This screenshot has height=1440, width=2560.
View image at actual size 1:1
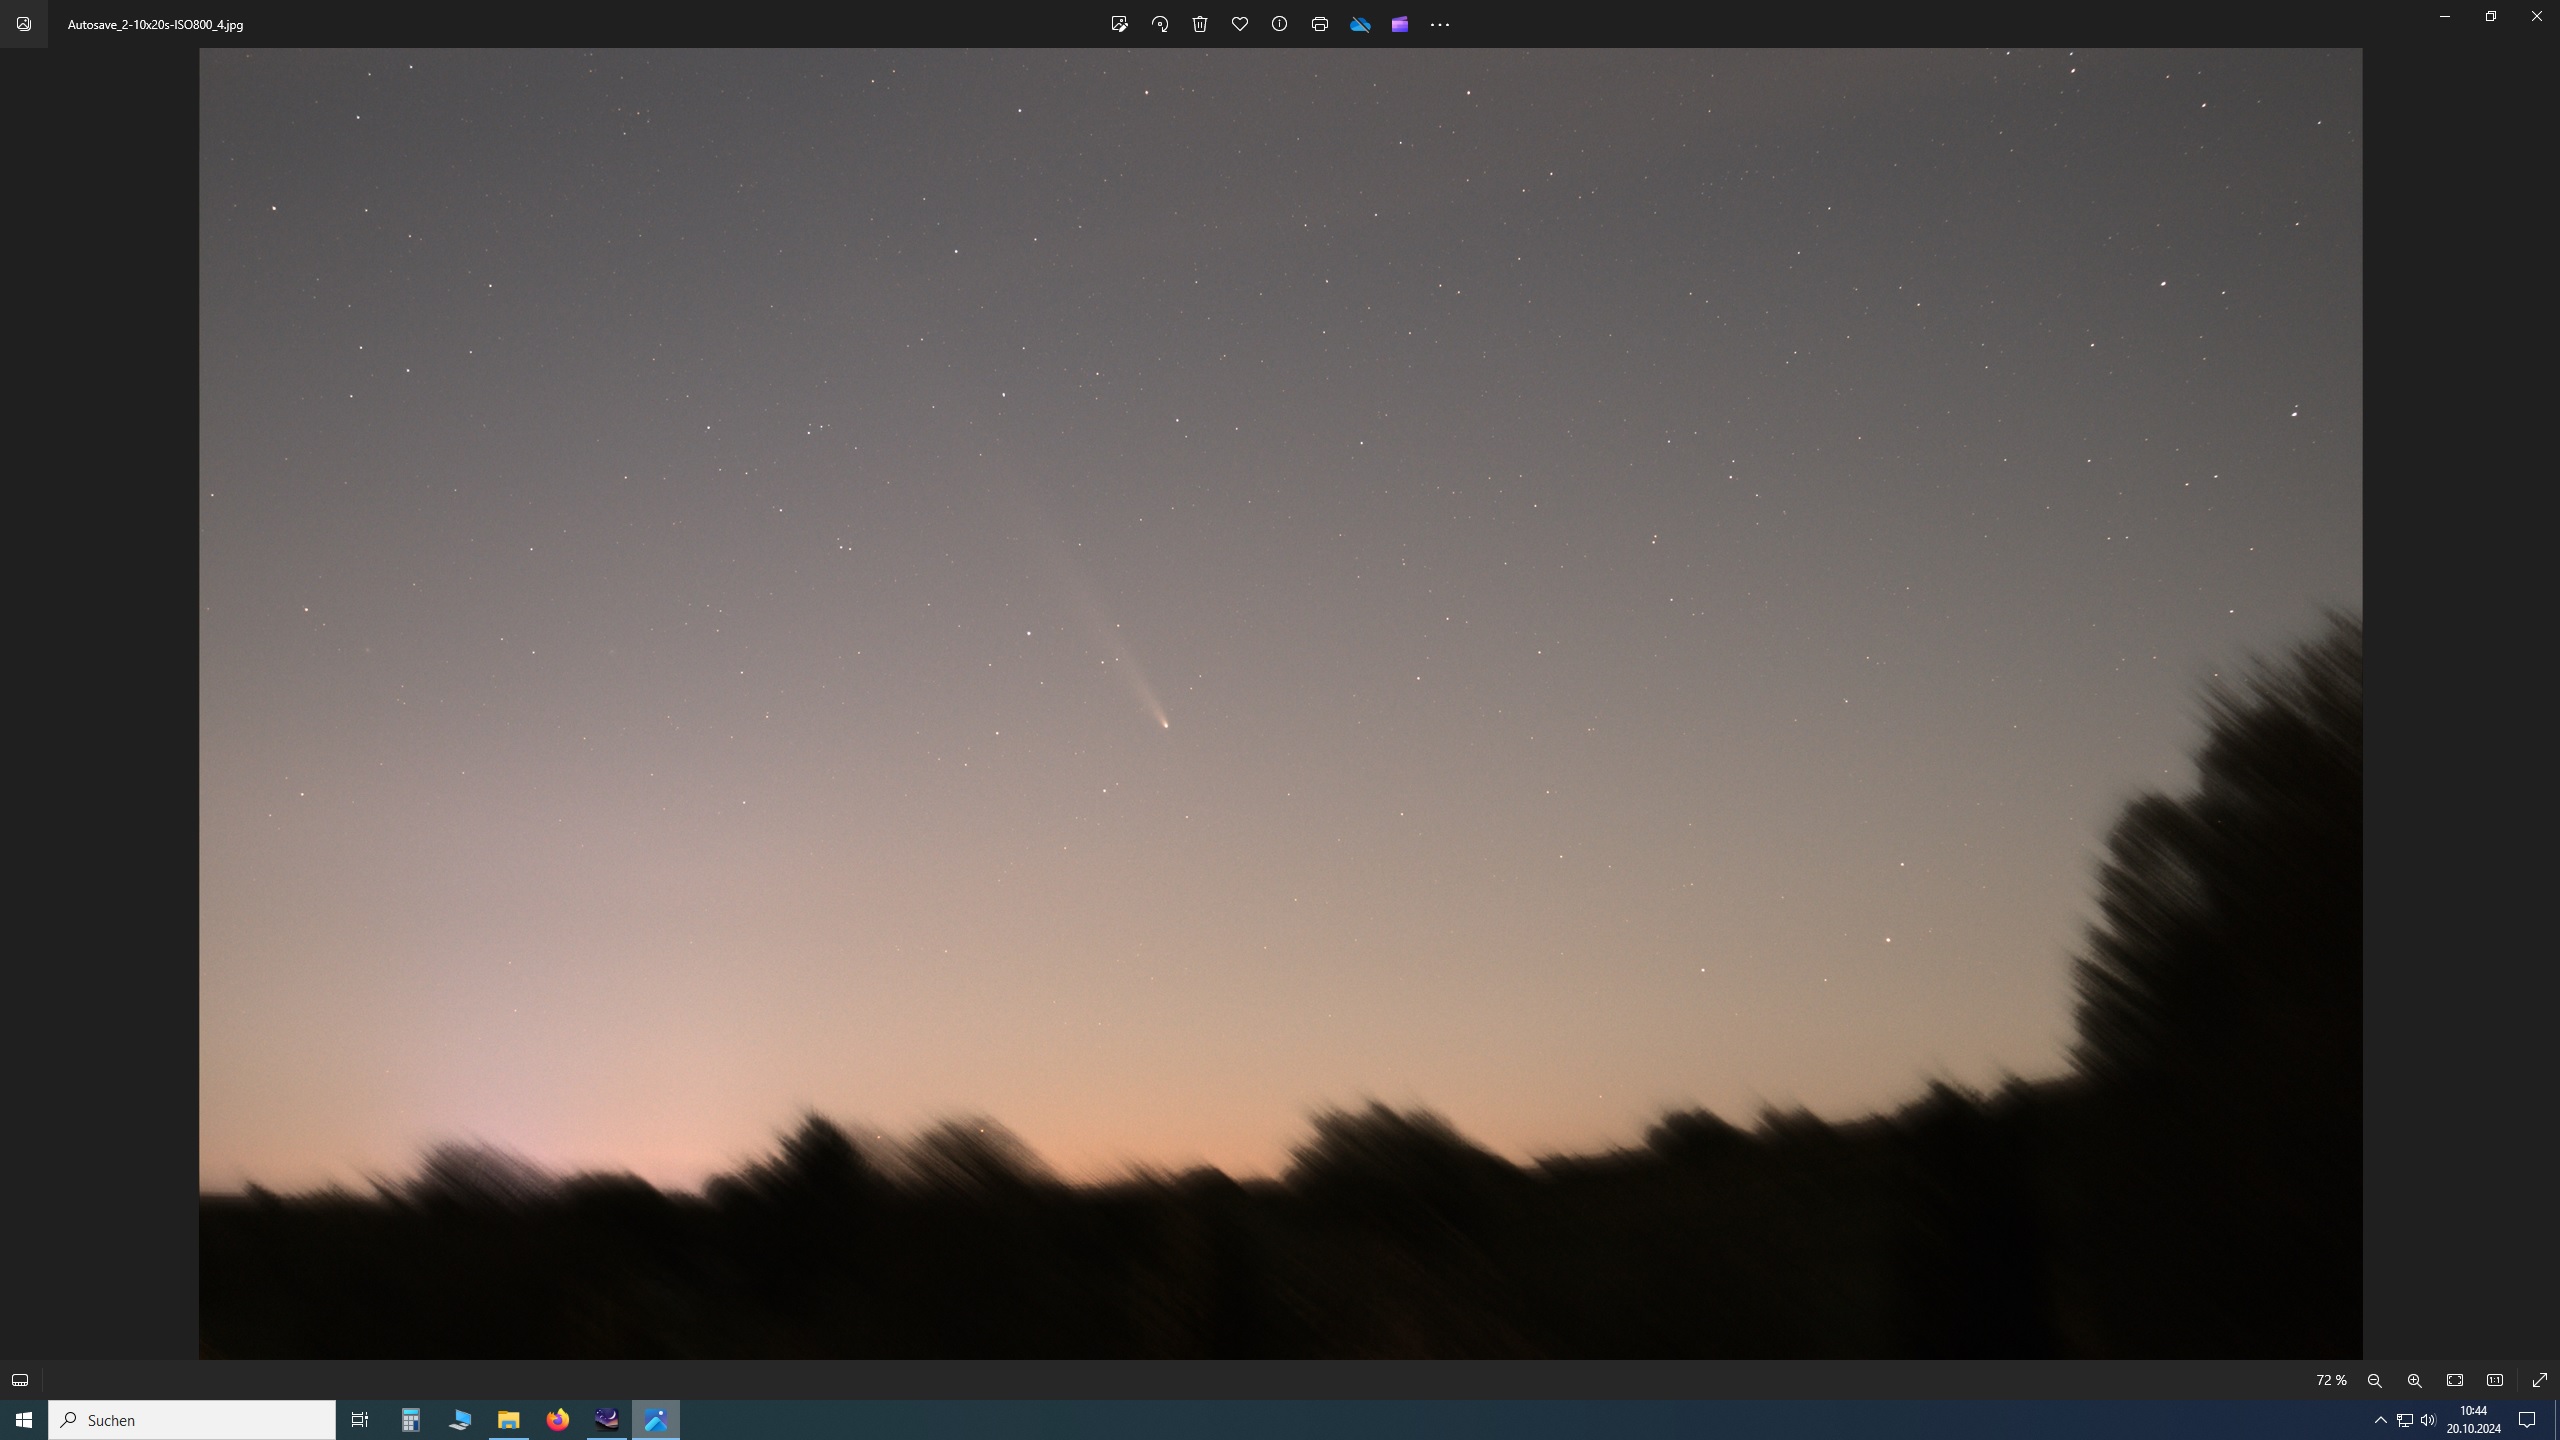(x=2495, y=1380)
